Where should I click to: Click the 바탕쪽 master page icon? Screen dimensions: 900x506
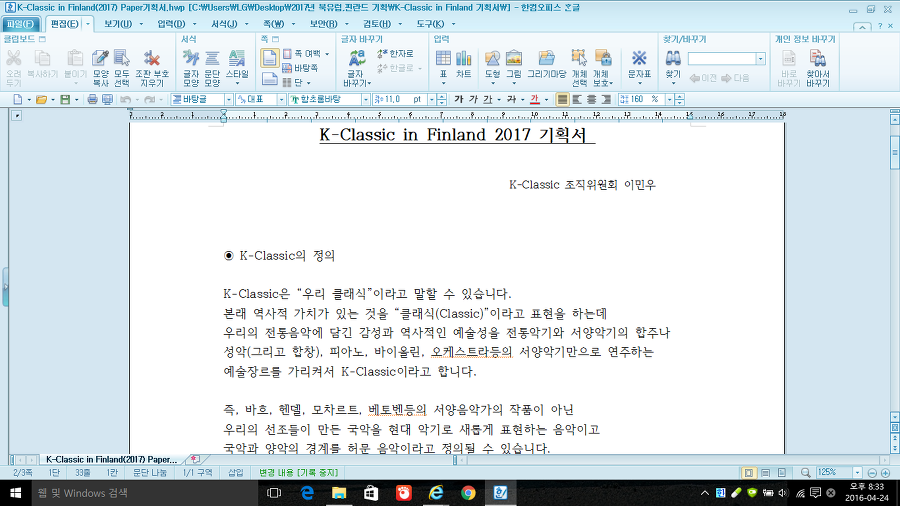(x=300, y=68)
